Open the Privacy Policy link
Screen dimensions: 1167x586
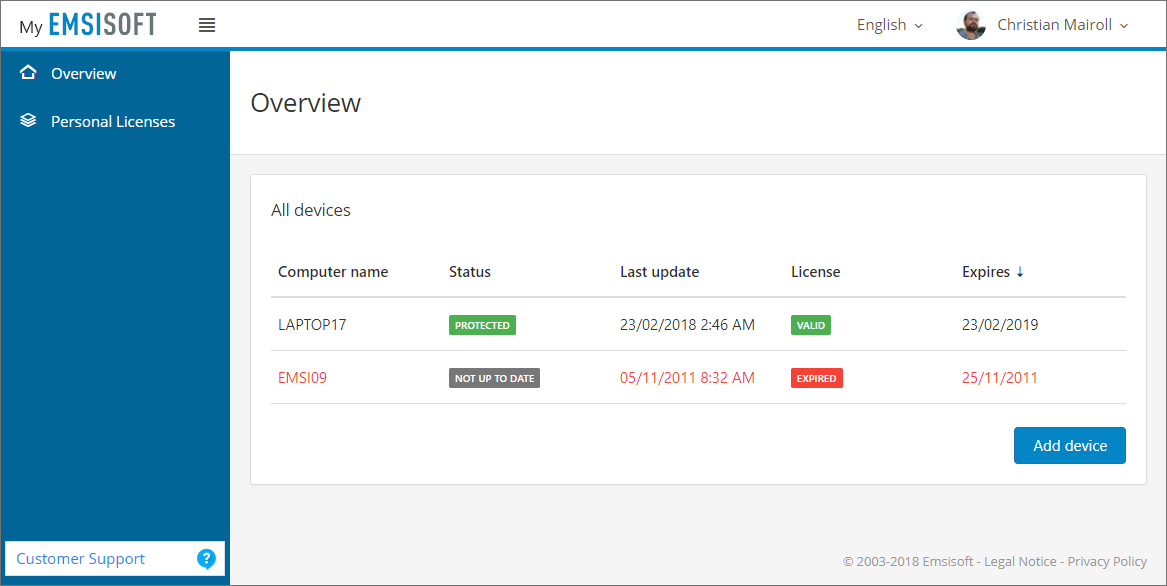pos(1107,561)
